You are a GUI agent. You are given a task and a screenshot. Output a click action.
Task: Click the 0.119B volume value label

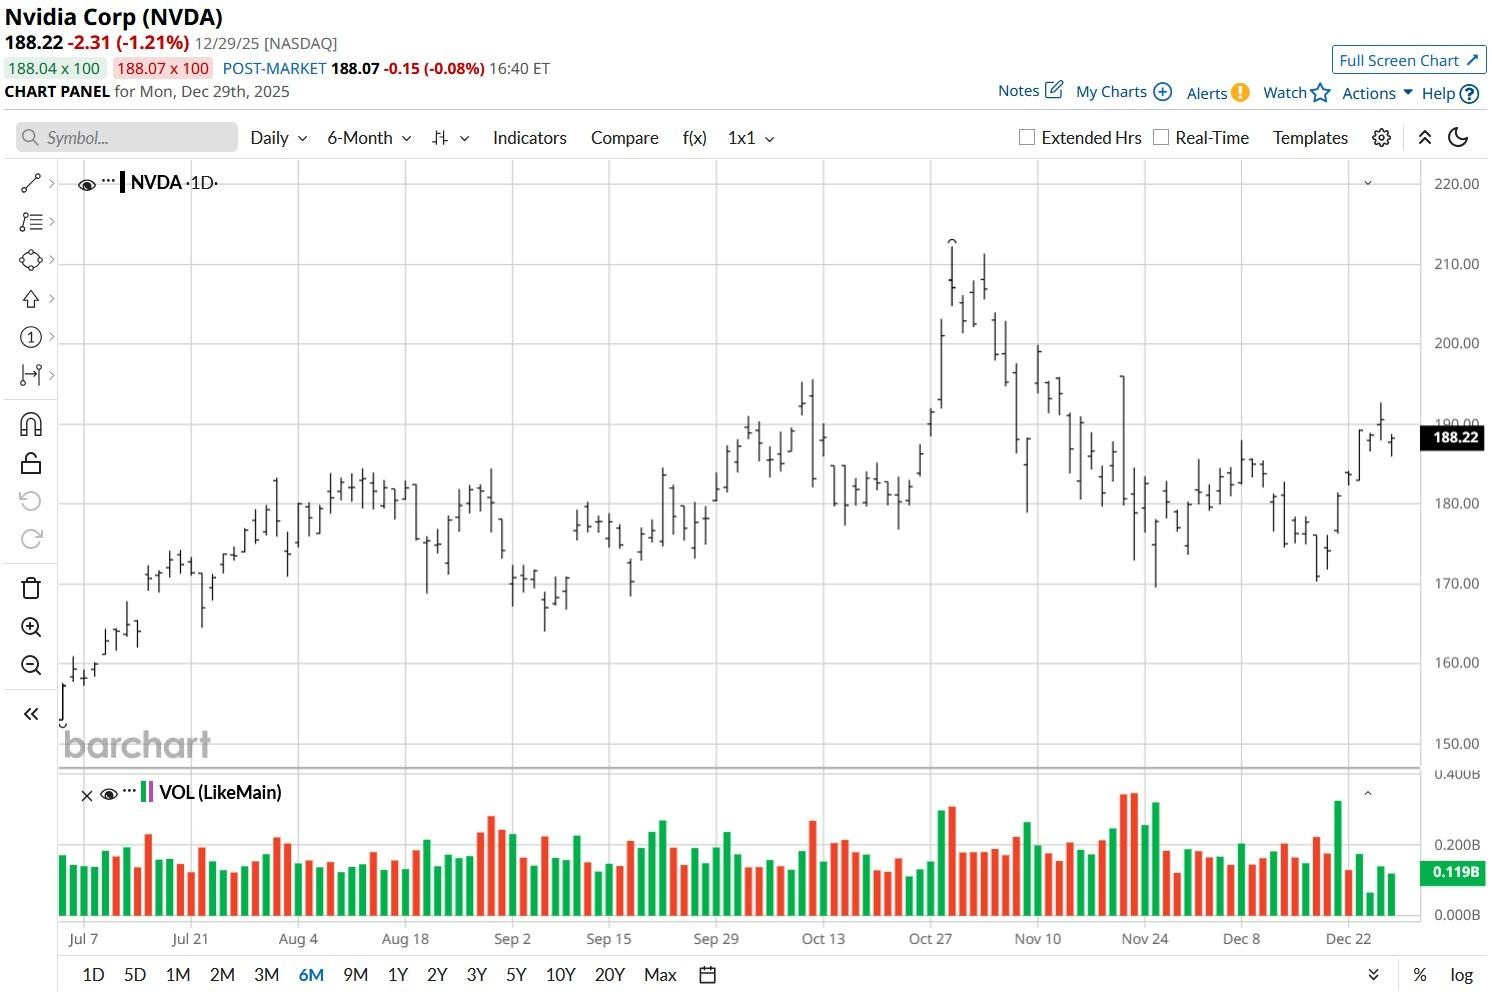click(x=1454, y=872)
